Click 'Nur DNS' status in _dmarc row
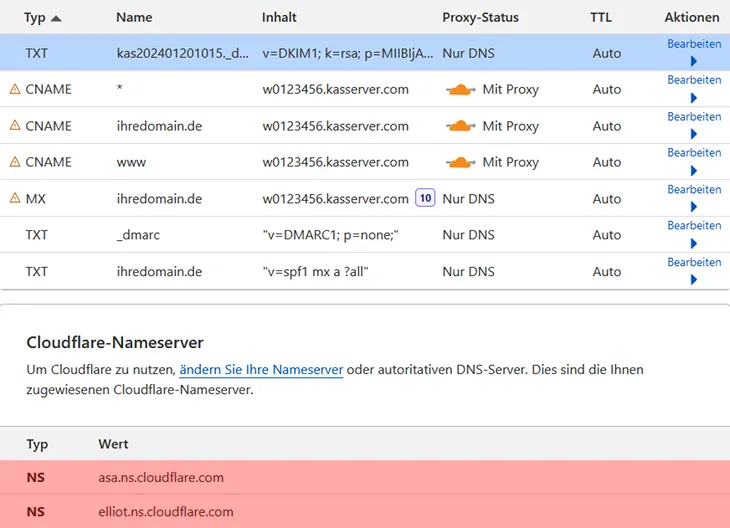Screen dimensions: 730x528 (468, 235)
